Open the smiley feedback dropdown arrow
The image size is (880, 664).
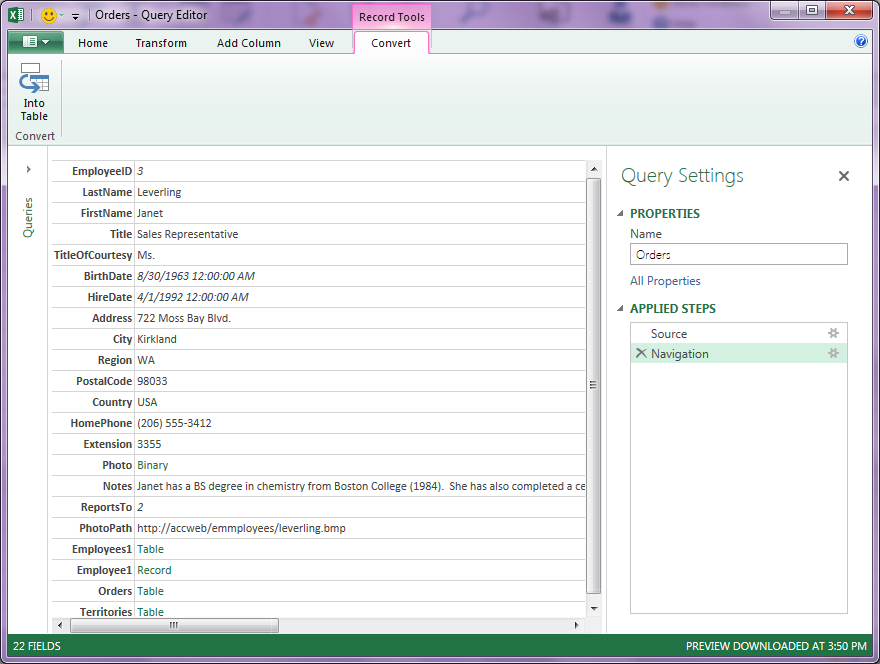tap(62, 16)
